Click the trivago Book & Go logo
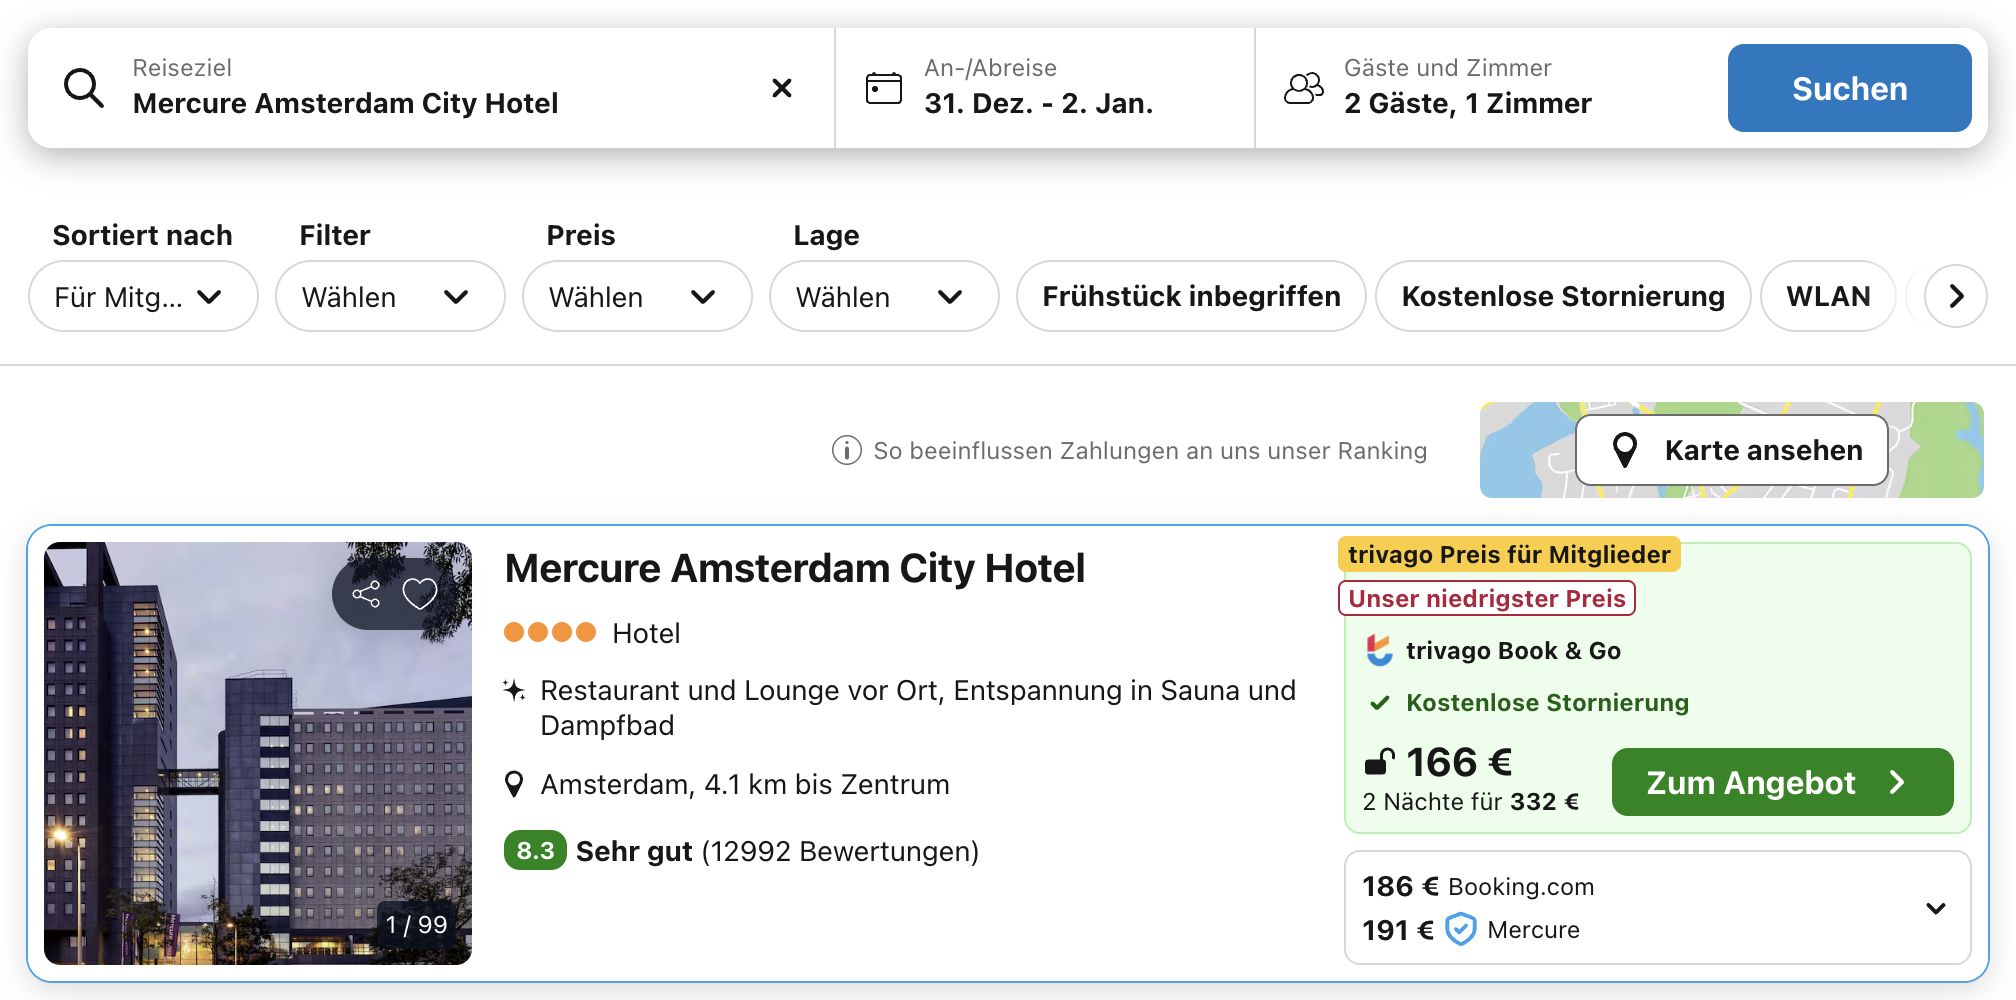 [x=1379, y=650]
